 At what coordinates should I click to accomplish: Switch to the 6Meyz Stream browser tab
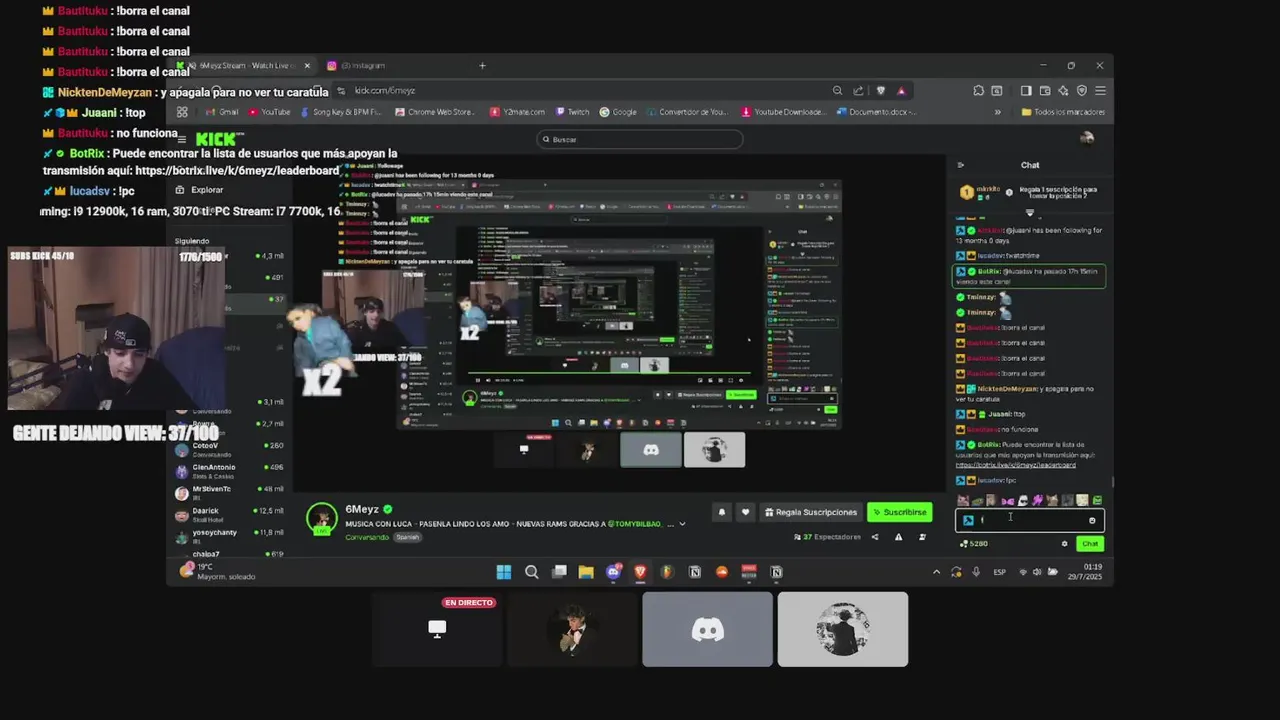click(x=245, y=66)
